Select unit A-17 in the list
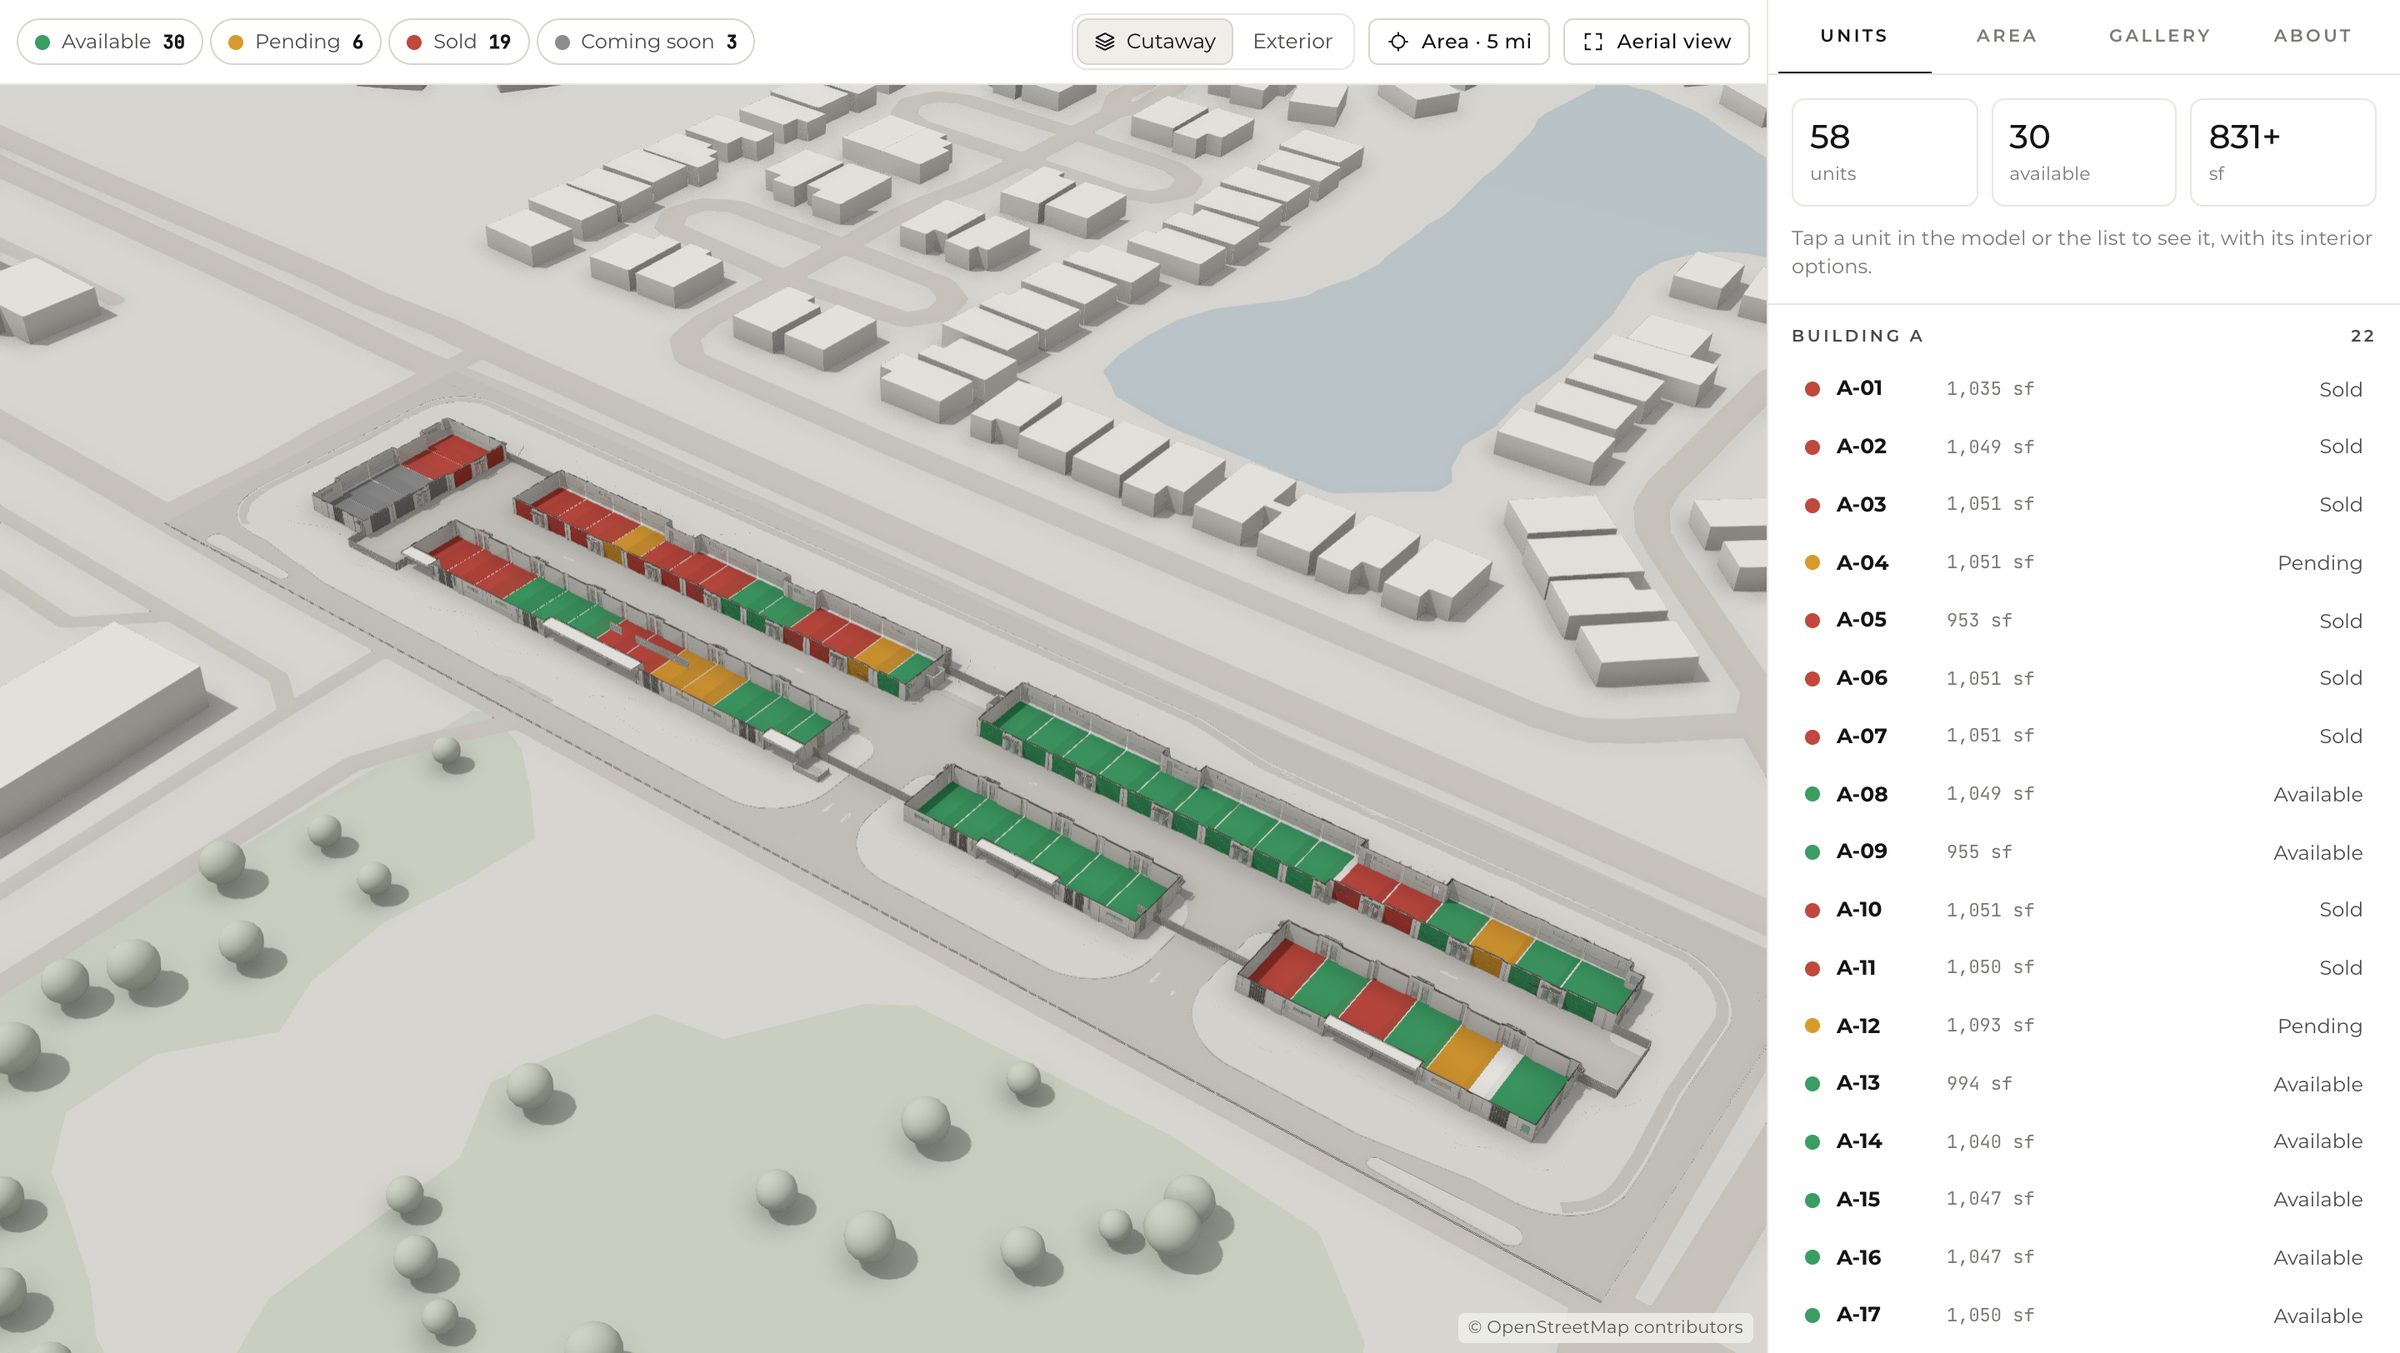2400x1353 pixels. [x=2083, y=1315]
